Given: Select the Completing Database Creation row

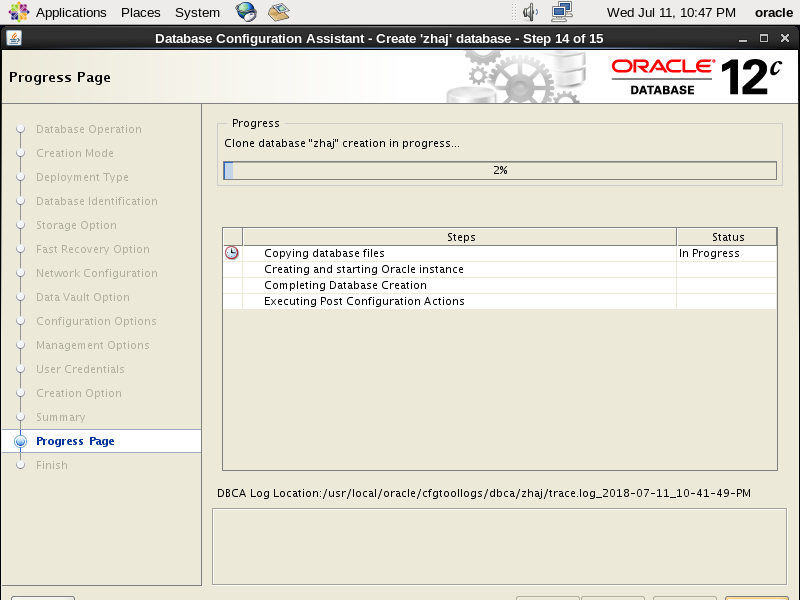Looking at the screenshot, I should tap(500, 285).
